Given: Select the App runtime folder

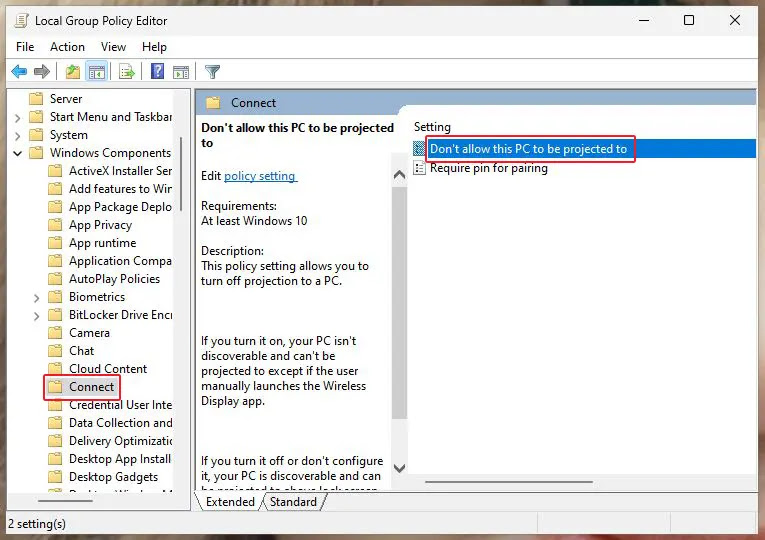Looking at the screenshot, I should 102,243.
